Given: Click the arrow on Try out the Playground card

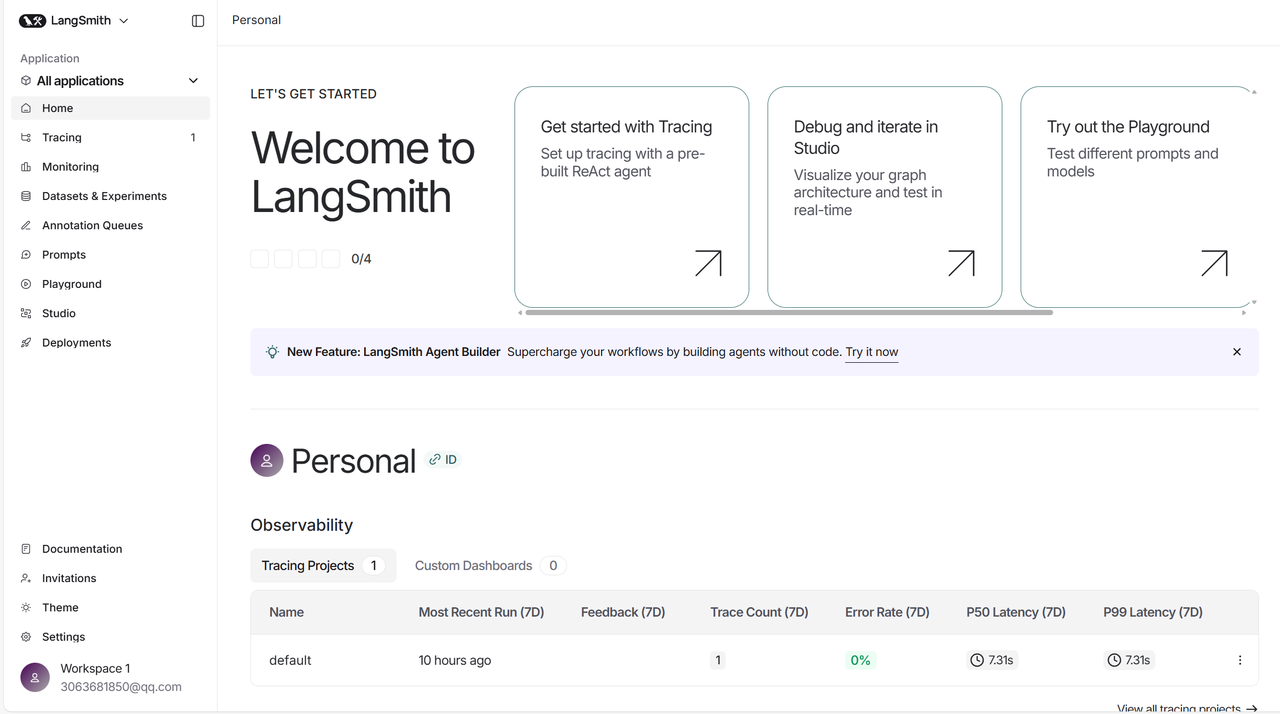Looking at the screenshot, I should pos(1214,263).
